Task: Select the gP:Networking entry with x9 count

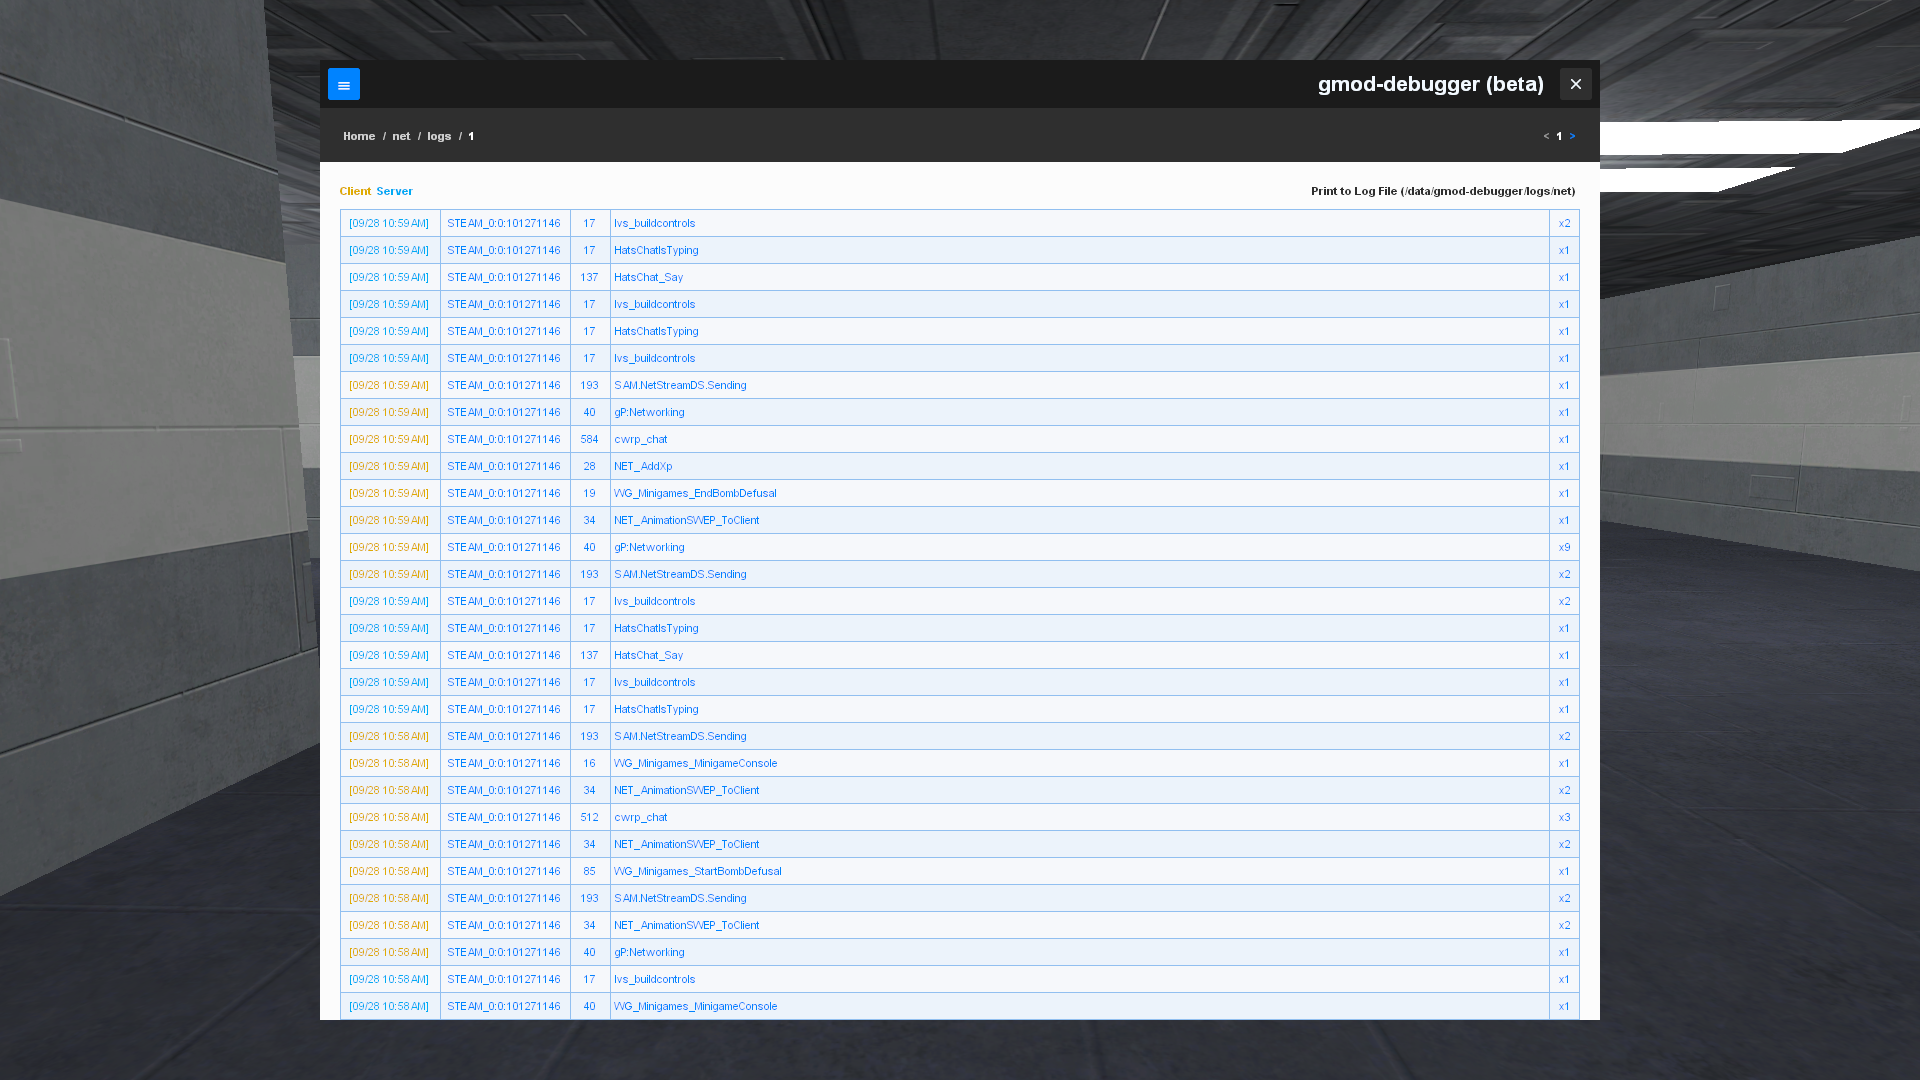Action: [649, 547]
